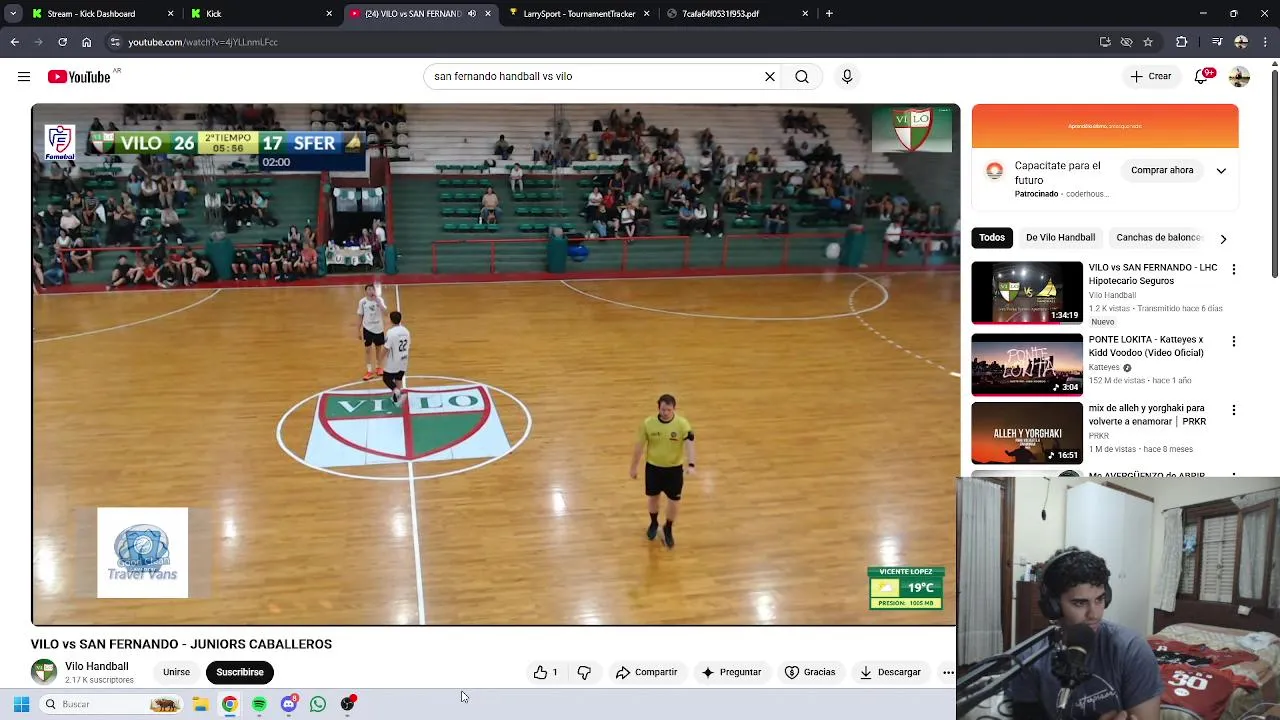The height and width of the screenshot is (720, 1280).
Task: Join the channel with Unirse
Action: tap(176, 672)
